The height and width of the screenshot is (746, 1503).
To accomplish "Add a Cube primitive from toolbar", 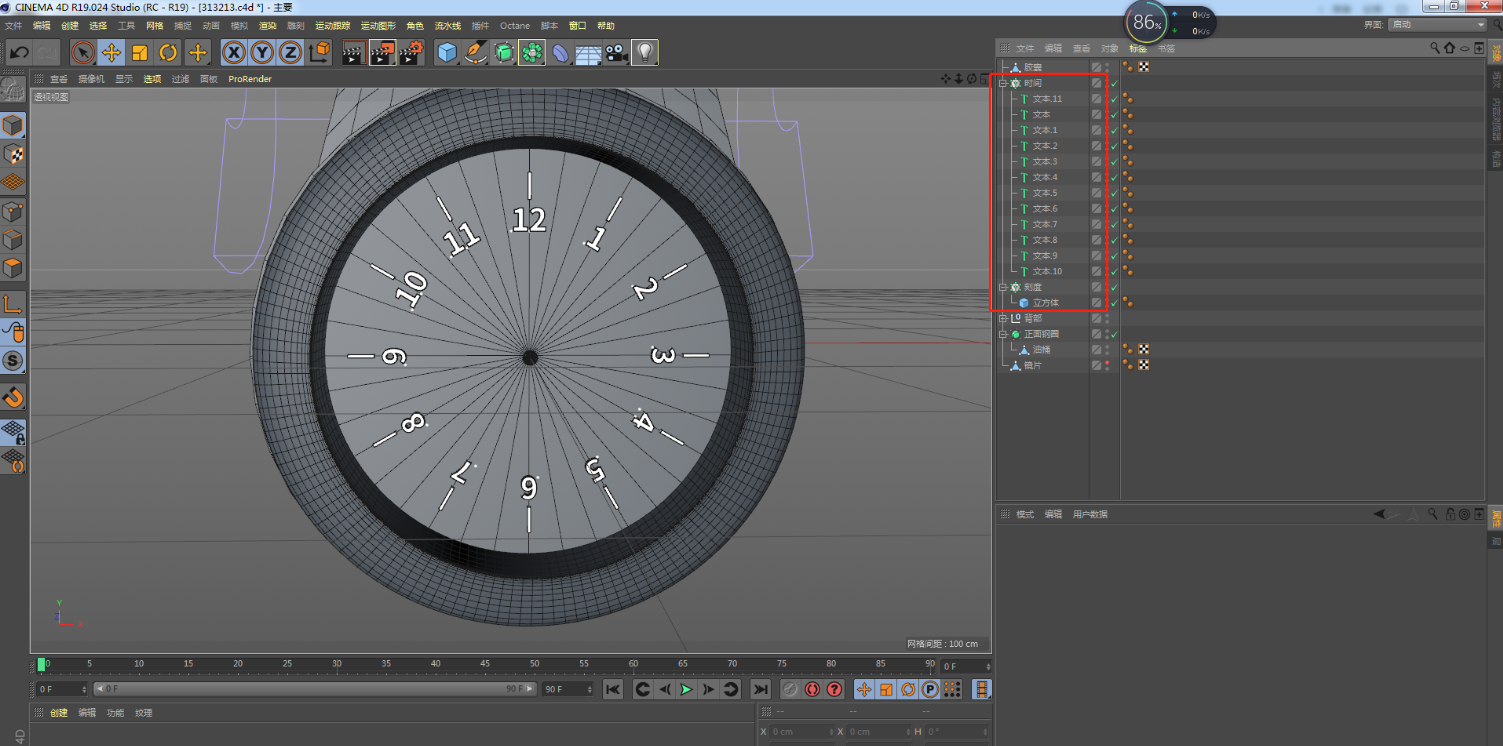I will 447,52.
